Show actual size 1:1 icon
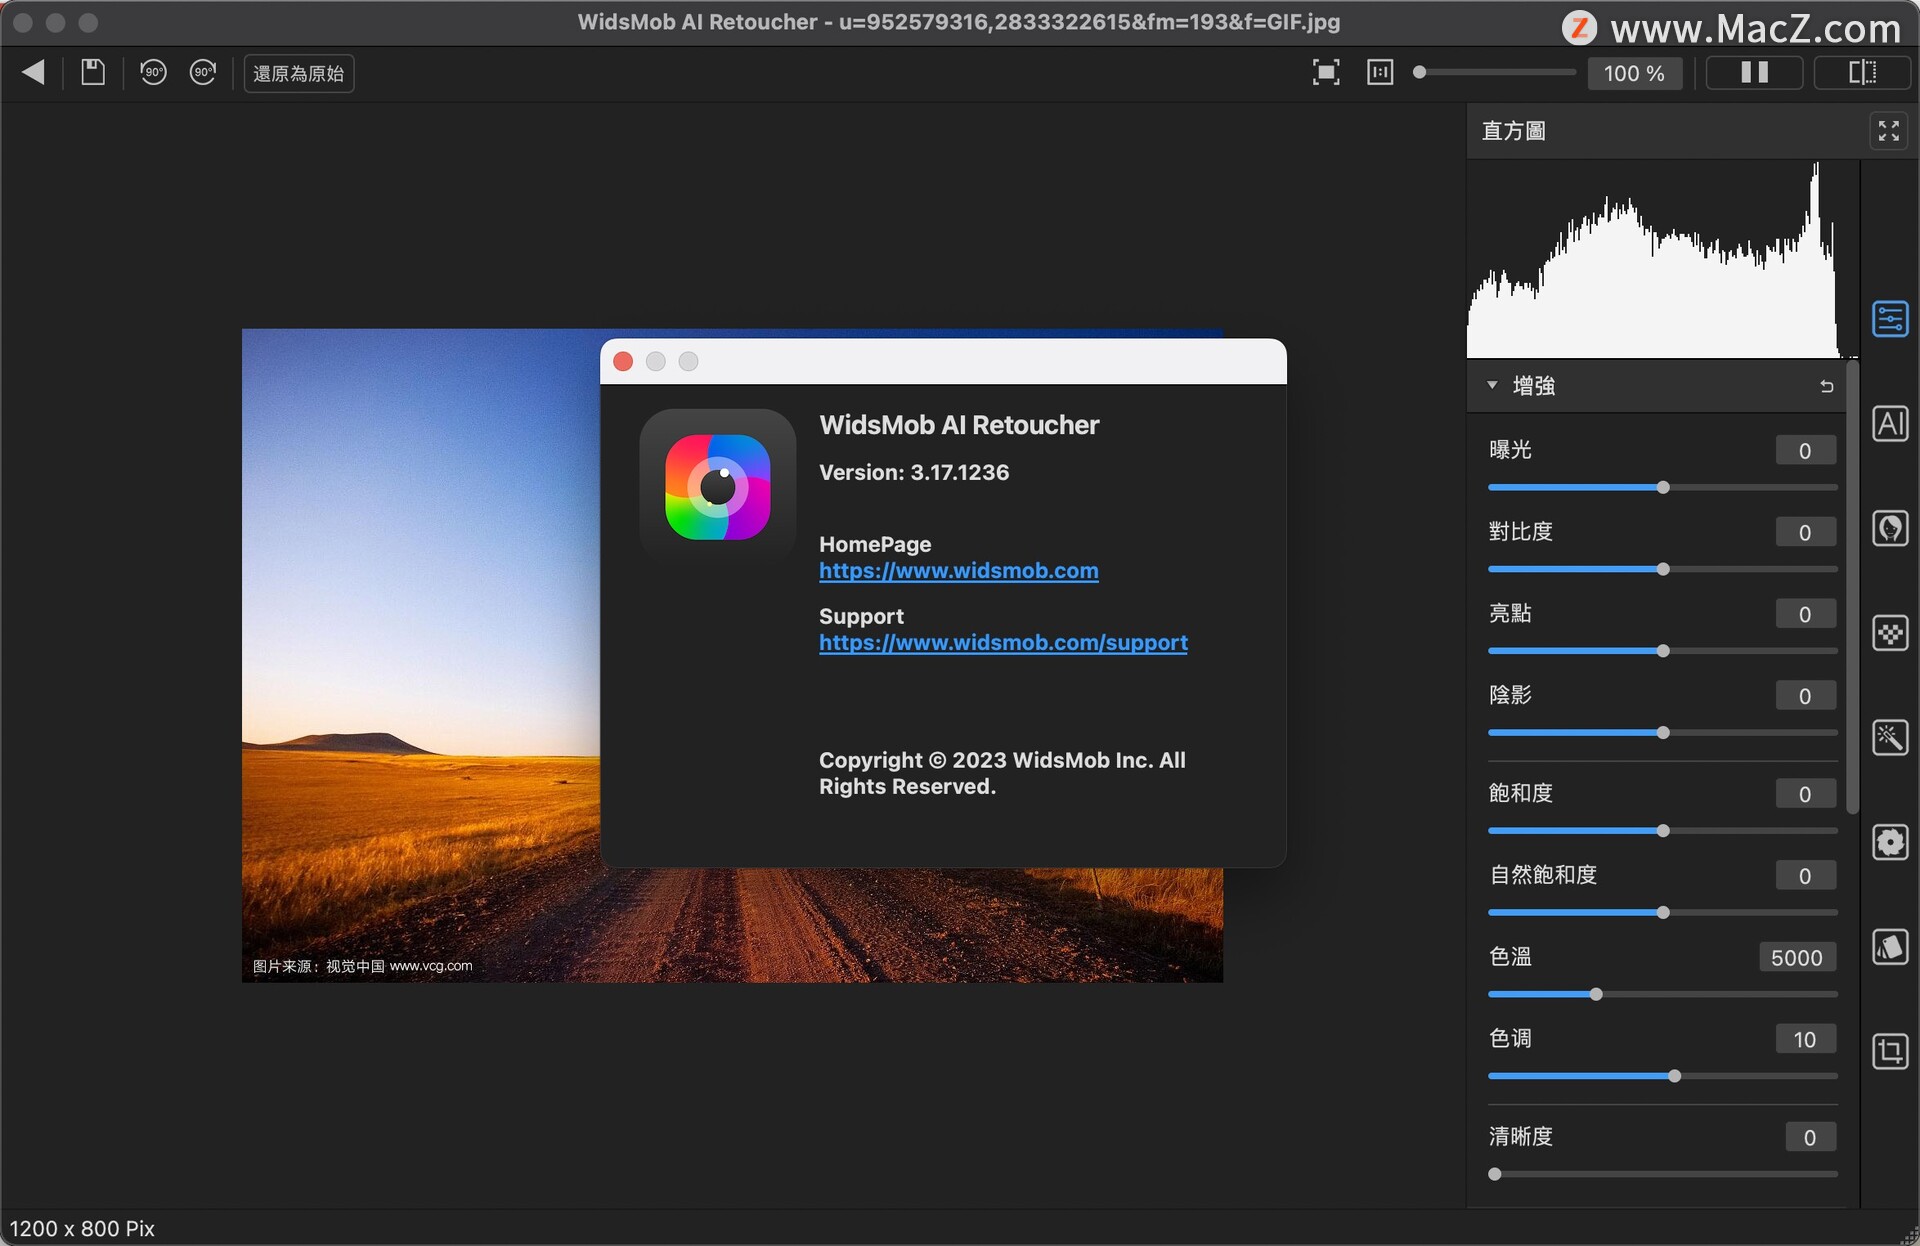This screenshot has height=1246, width=1920. click(x=1380, y=72)
